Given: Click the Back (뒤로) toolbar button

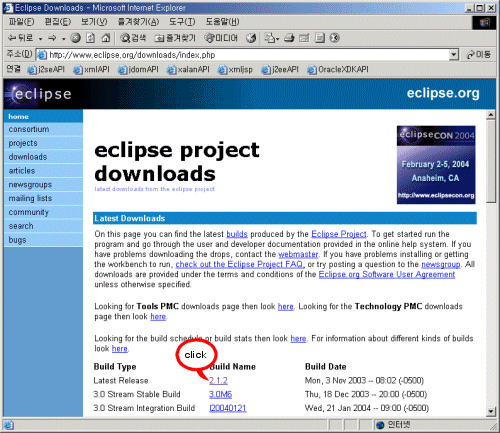Looking at the screenshot, I should [x=20, y=38].
